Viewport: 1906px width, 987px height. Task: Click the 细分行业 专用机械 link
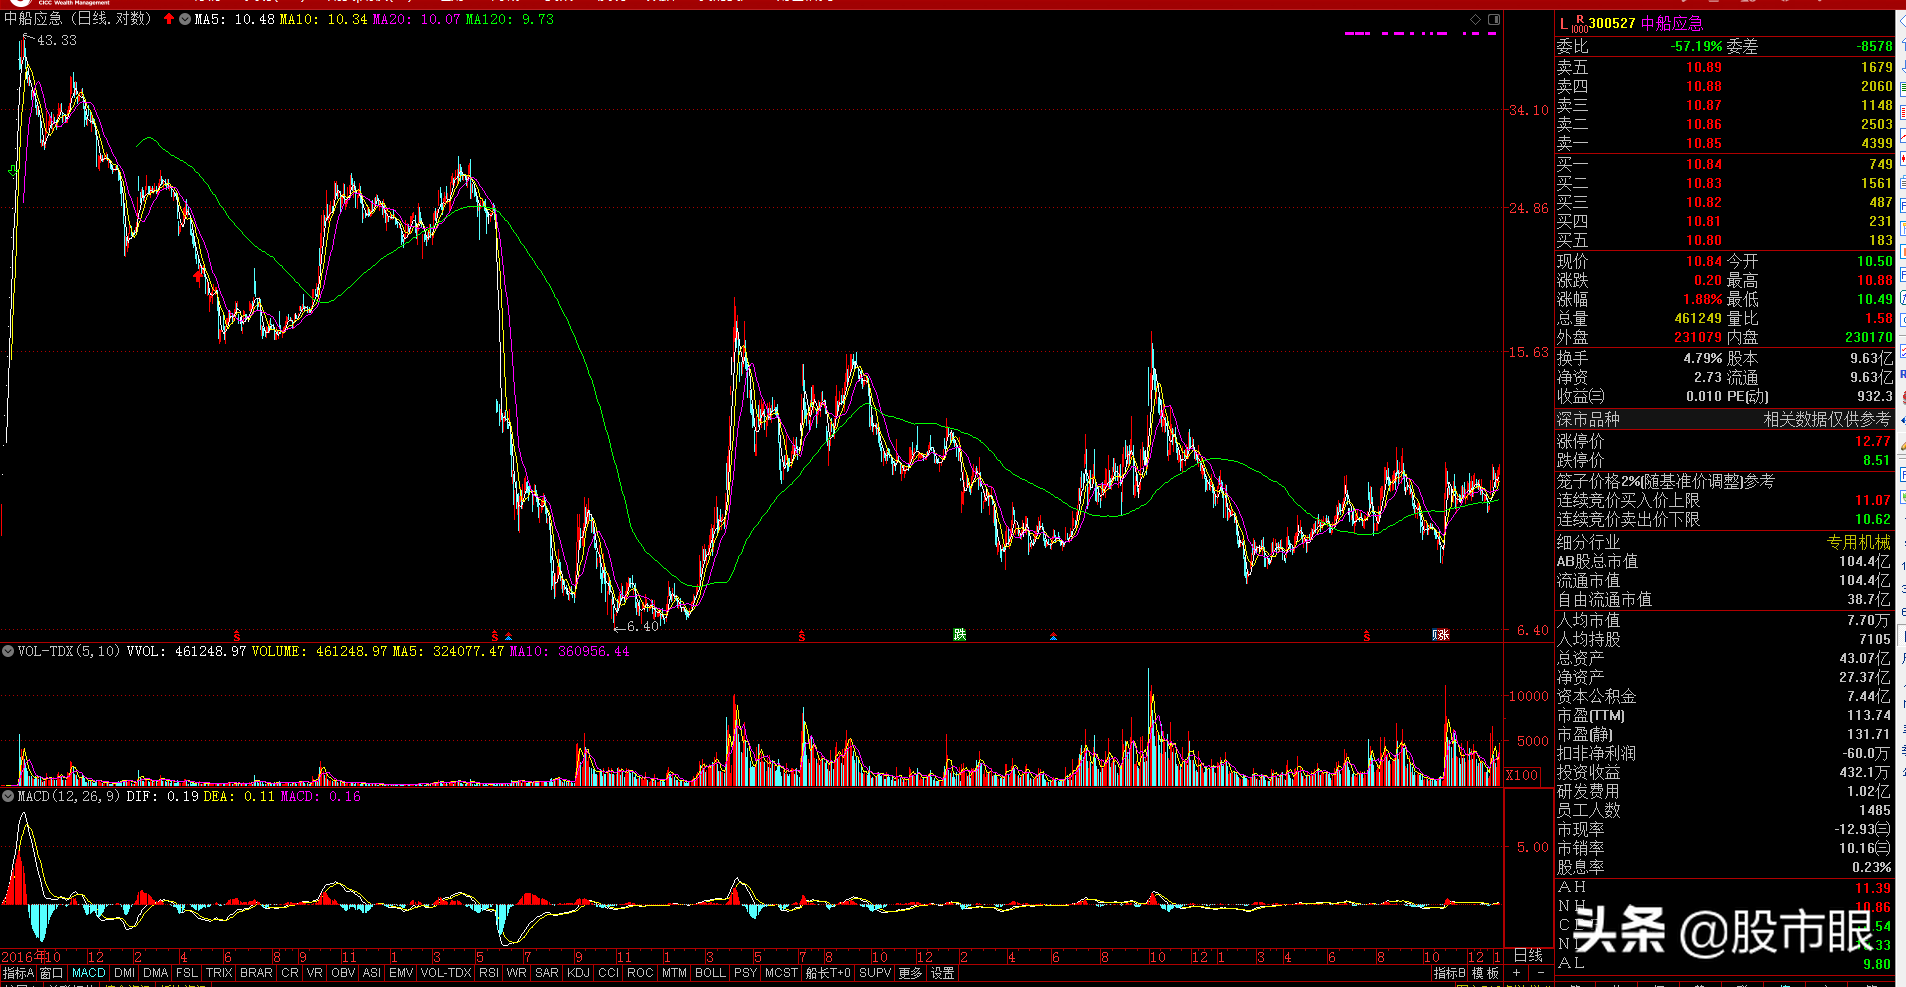pyautogui.click(x=1859, y=542)
